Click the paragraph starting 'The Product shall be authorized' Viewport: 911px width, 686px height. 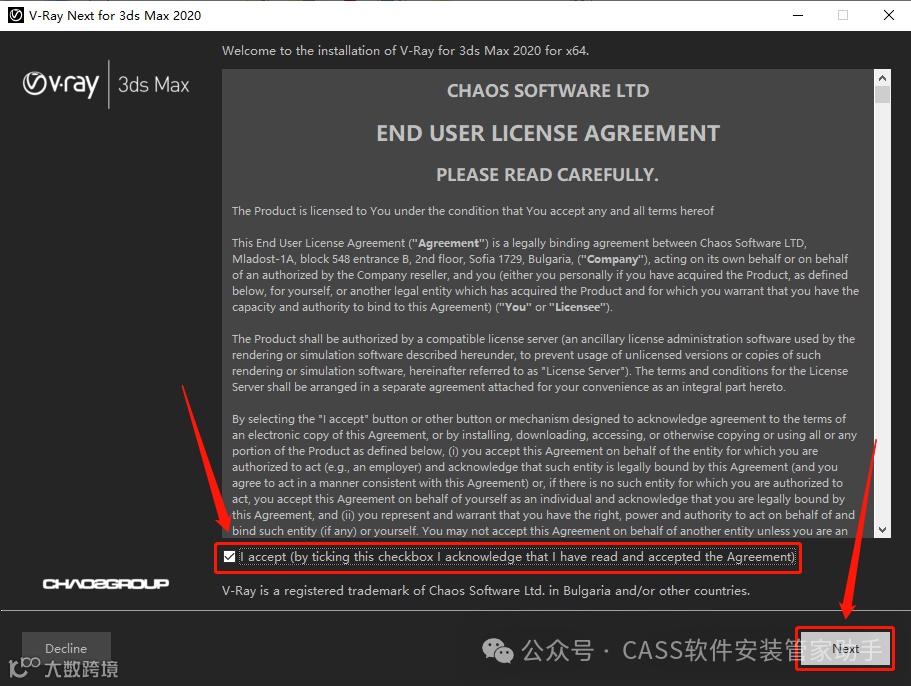(x=544, y=362)
